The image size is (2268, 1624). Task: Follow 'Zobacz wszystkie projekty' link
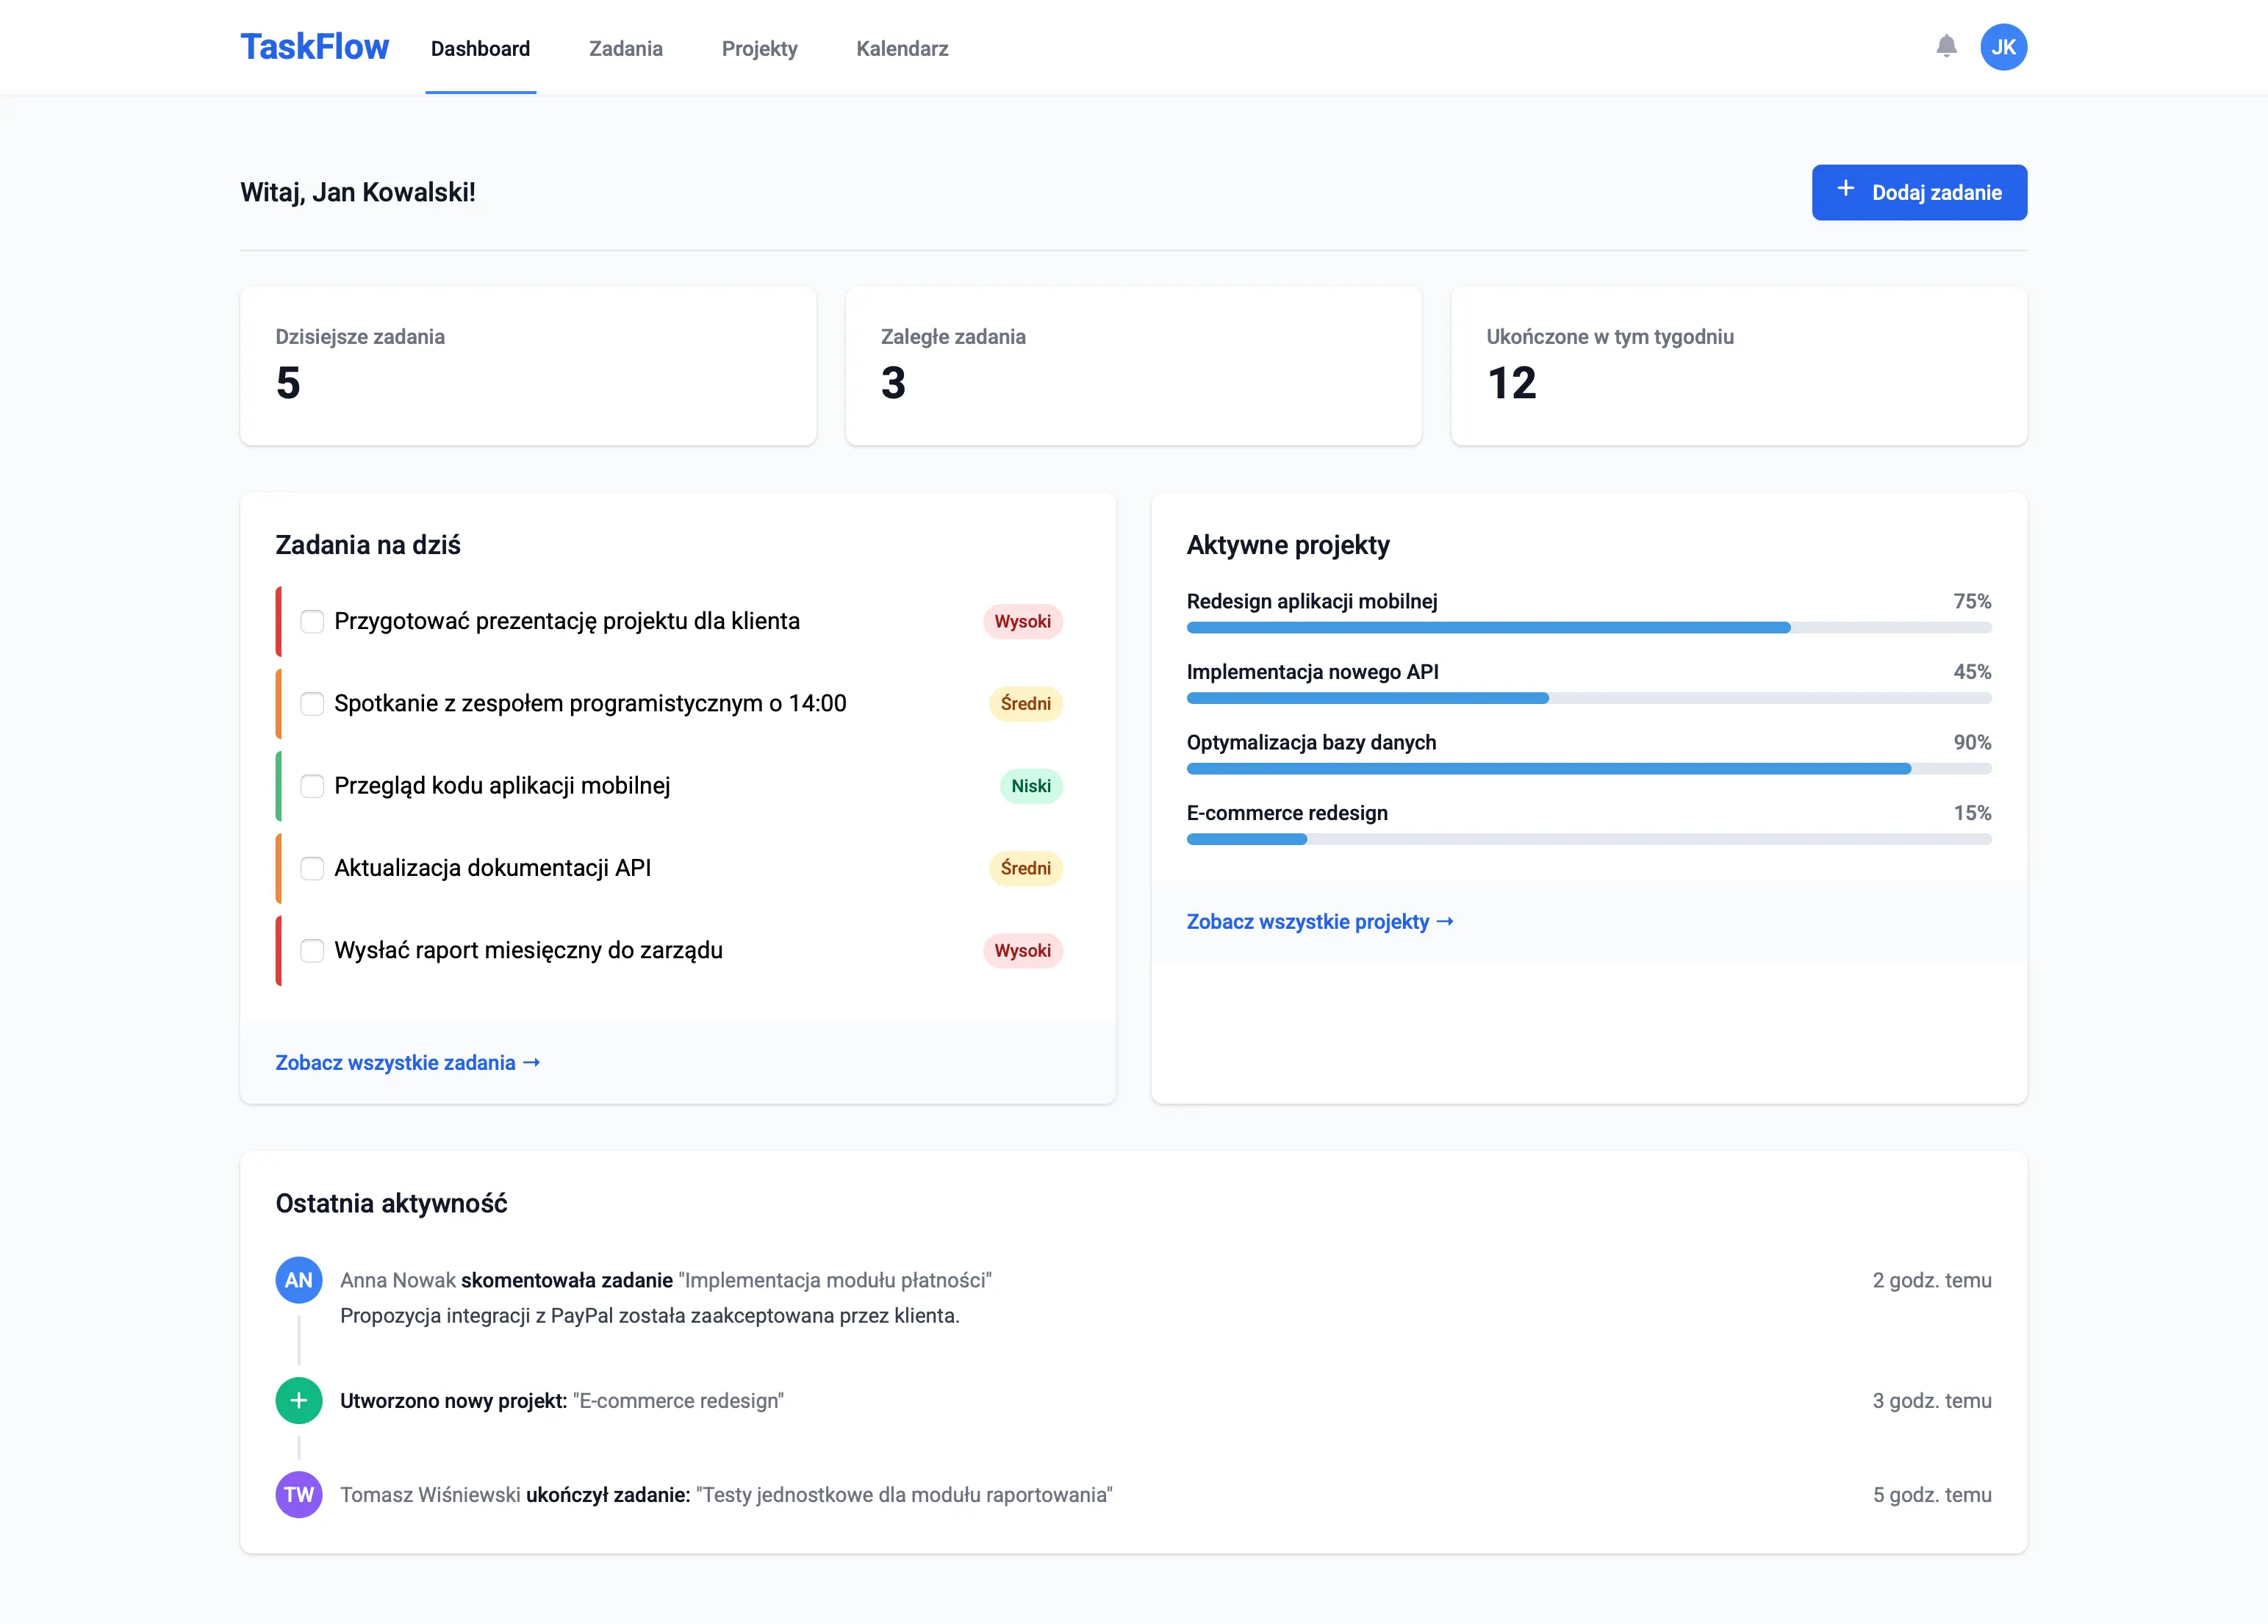coord(1320,921)
